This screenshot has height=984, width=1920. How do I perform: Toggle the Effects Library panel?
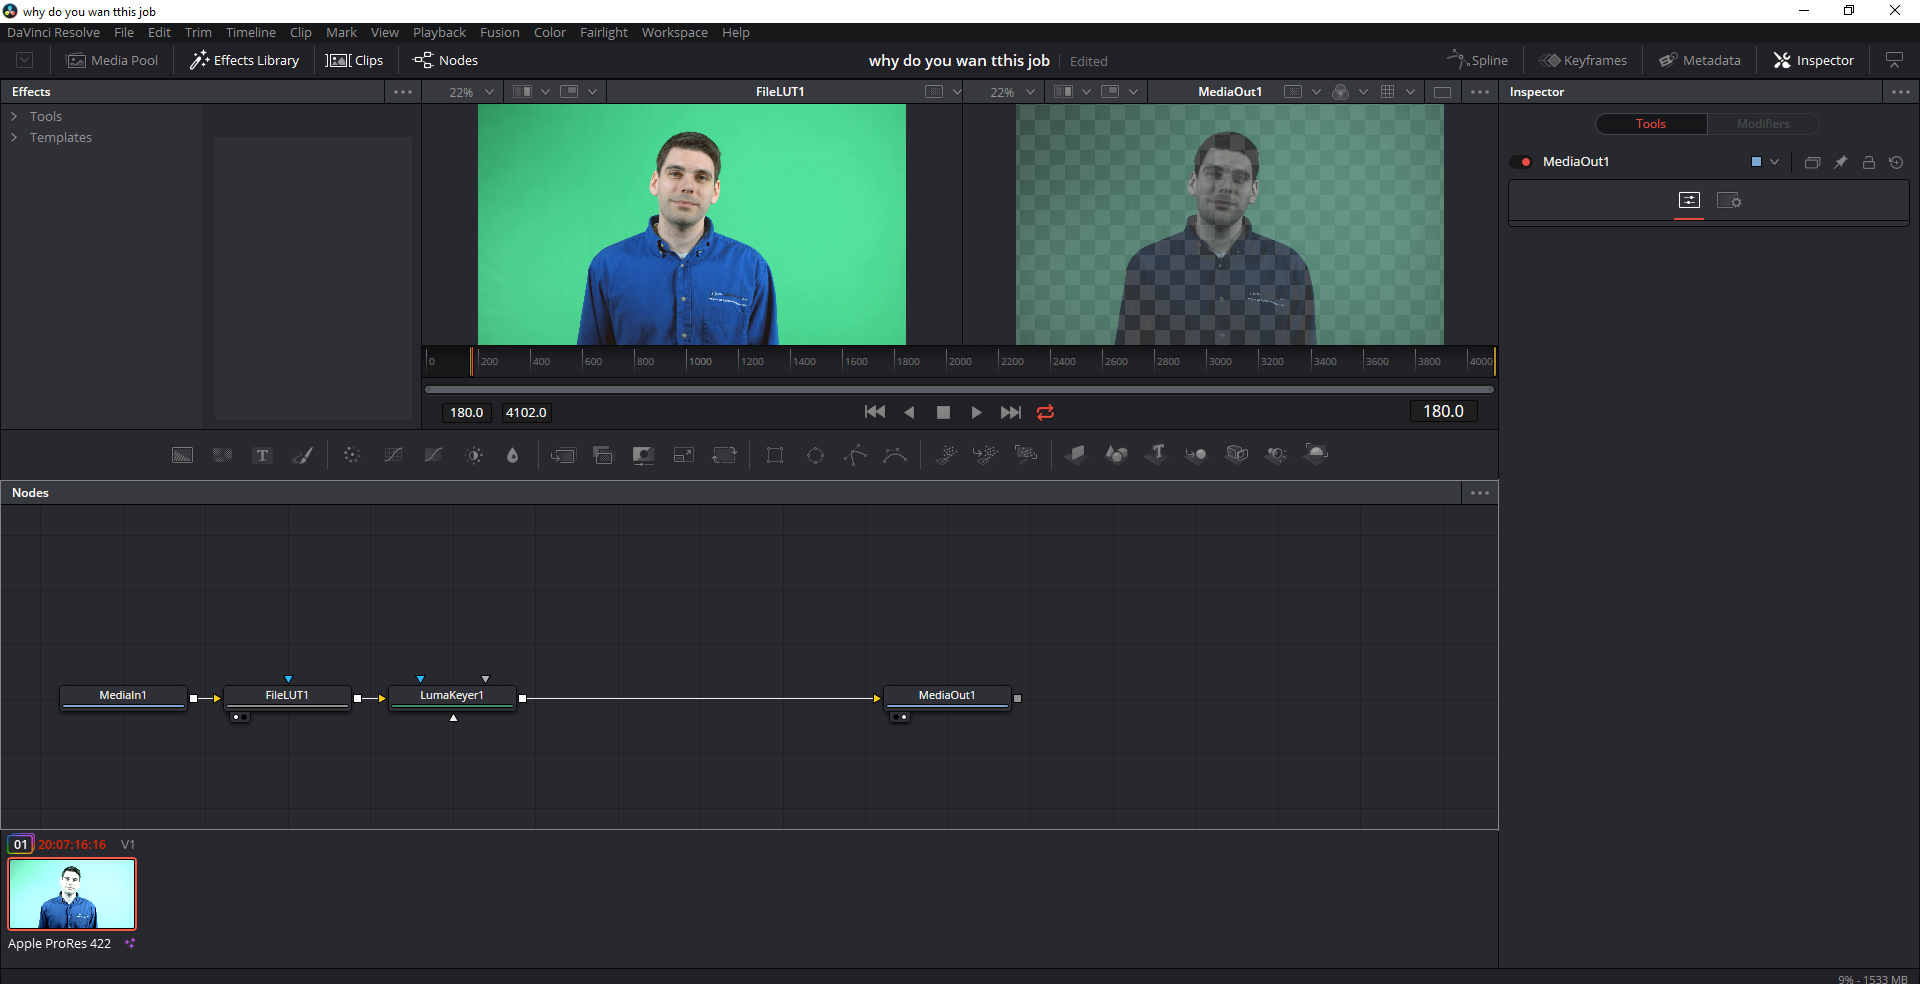pyautogui.click(x=245, y=60)
